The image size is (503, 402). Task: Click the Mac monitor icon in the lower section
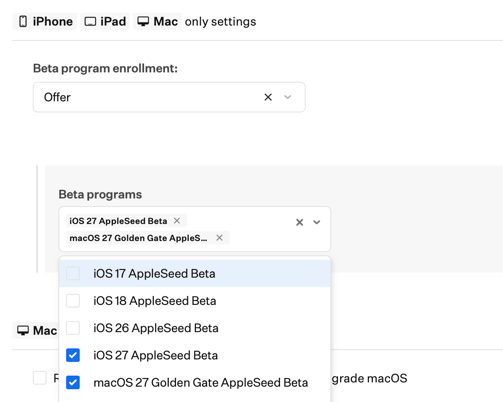point(23,331)
